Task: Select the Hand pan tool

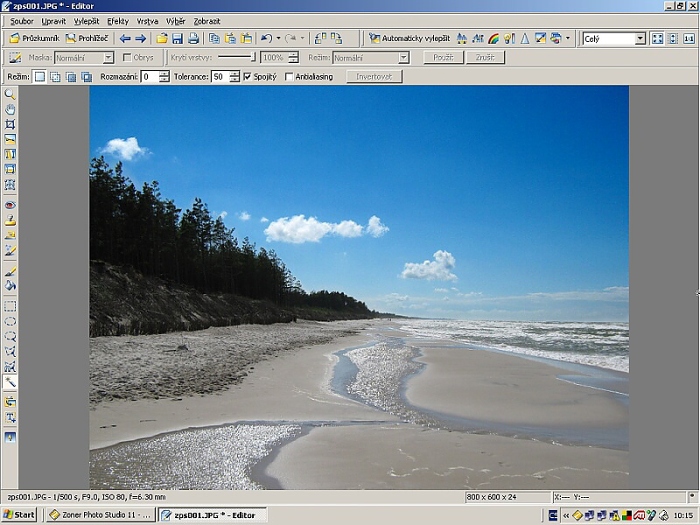Action: click(10, 109)
